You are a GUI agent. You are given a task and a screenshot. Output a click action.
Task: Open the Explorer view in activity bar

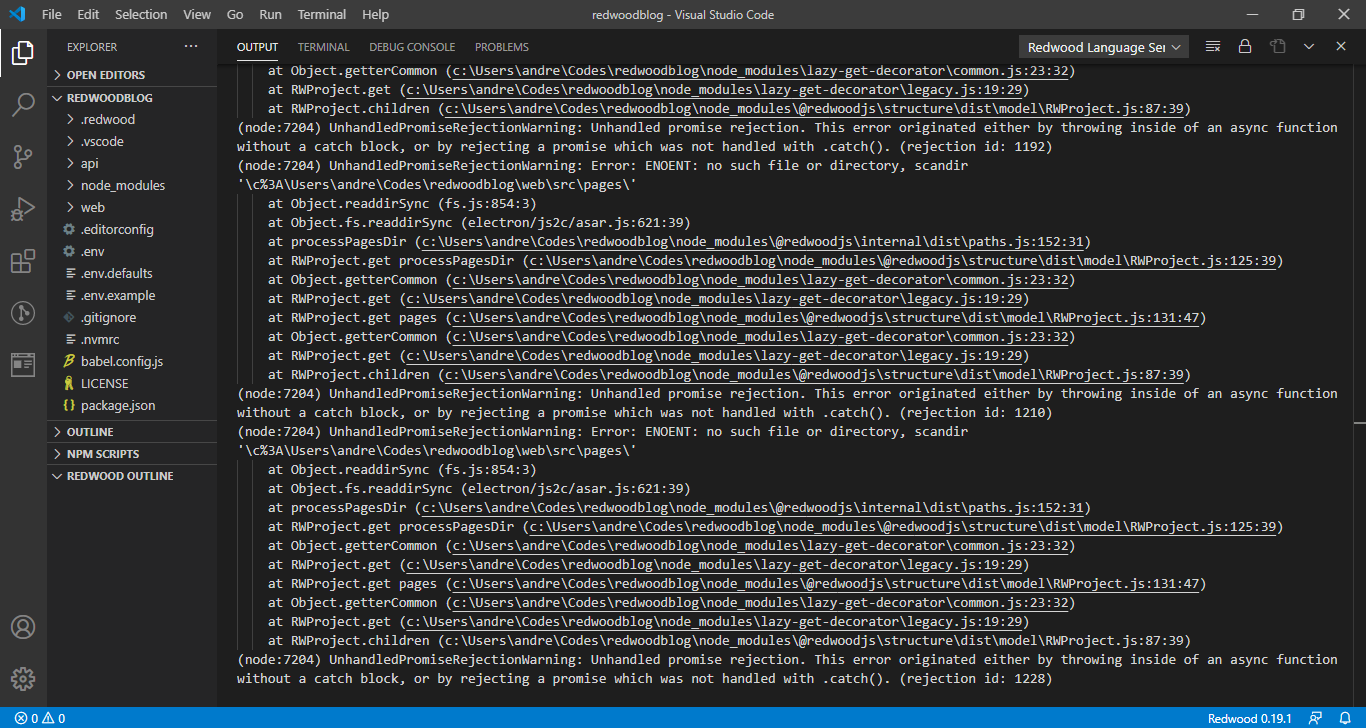23,53
